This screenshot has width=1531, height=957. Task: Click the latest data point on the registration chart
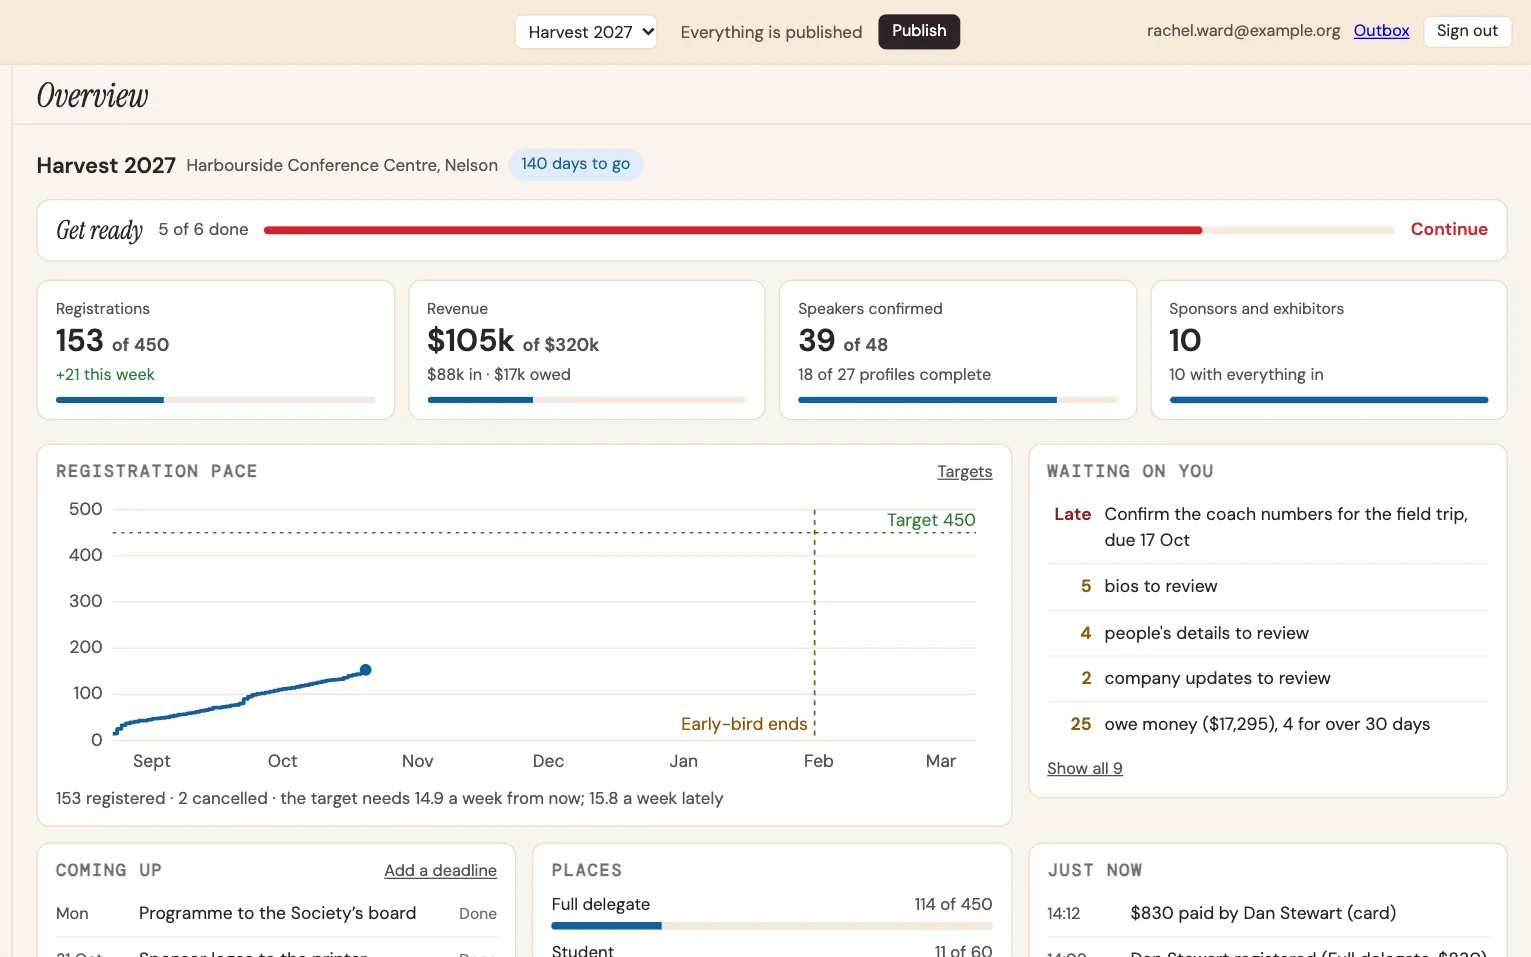[x=366, y=670]
